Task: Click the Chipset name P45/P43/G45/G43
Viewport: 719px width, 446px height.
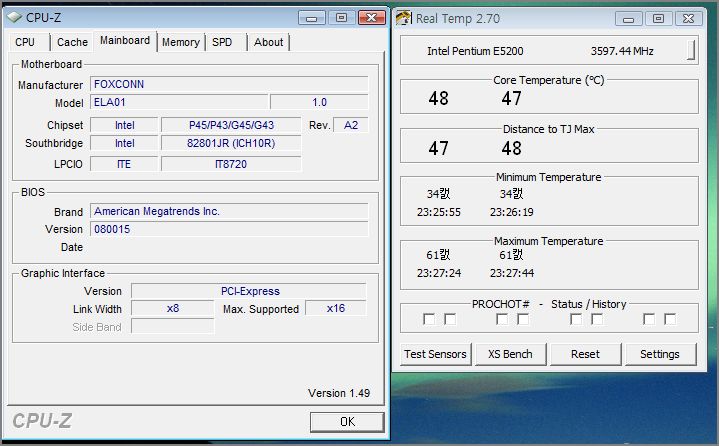Action: click(231, 125)
